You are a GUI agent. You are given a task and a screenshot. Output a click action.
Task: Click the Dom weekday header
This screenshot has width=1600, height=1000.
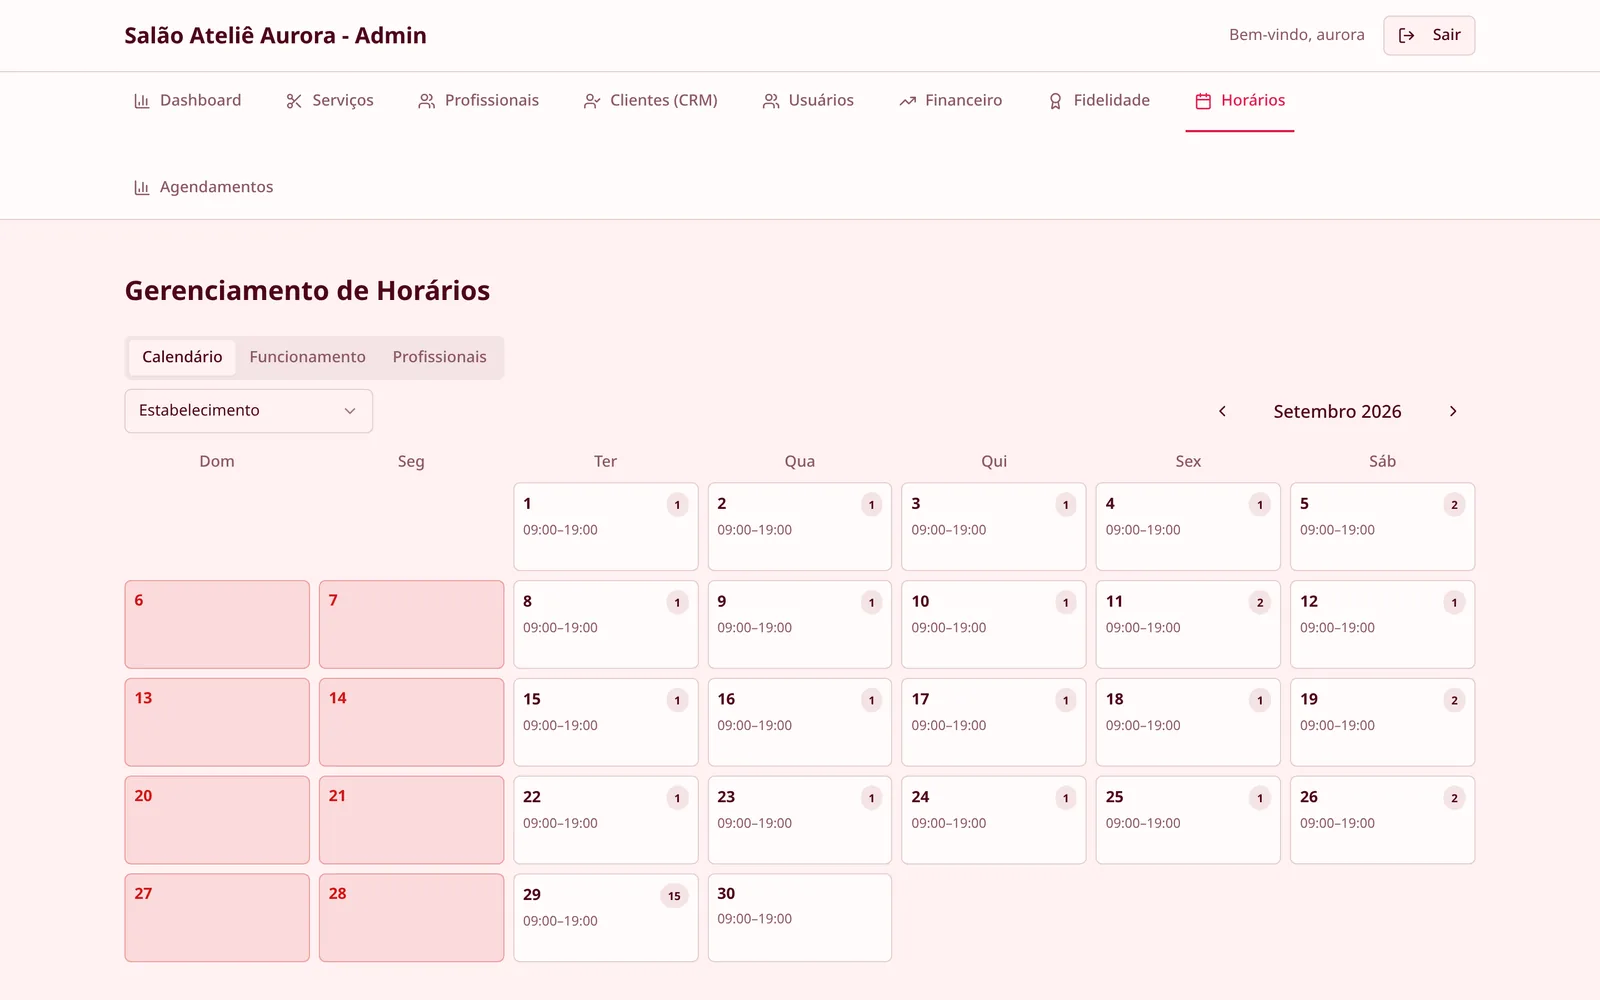(217, 462)
